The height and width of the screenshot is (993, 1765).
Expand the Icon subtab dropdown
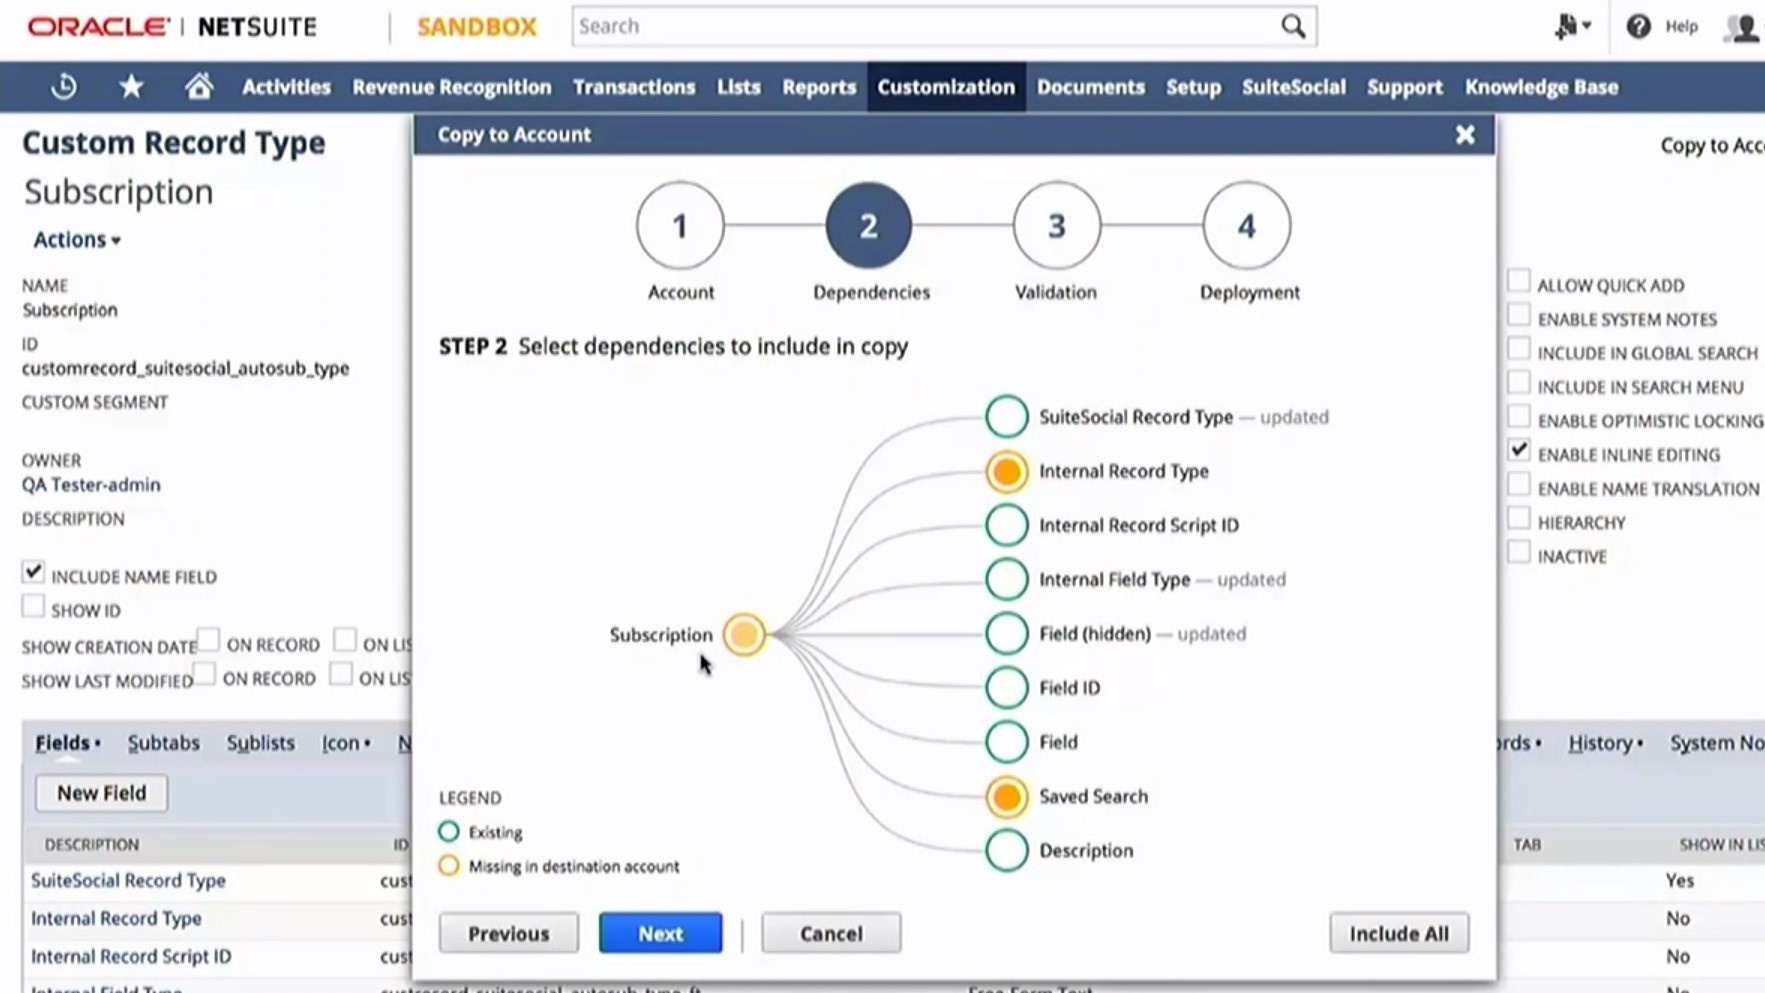pyautogui.click(x=346, y=743)
